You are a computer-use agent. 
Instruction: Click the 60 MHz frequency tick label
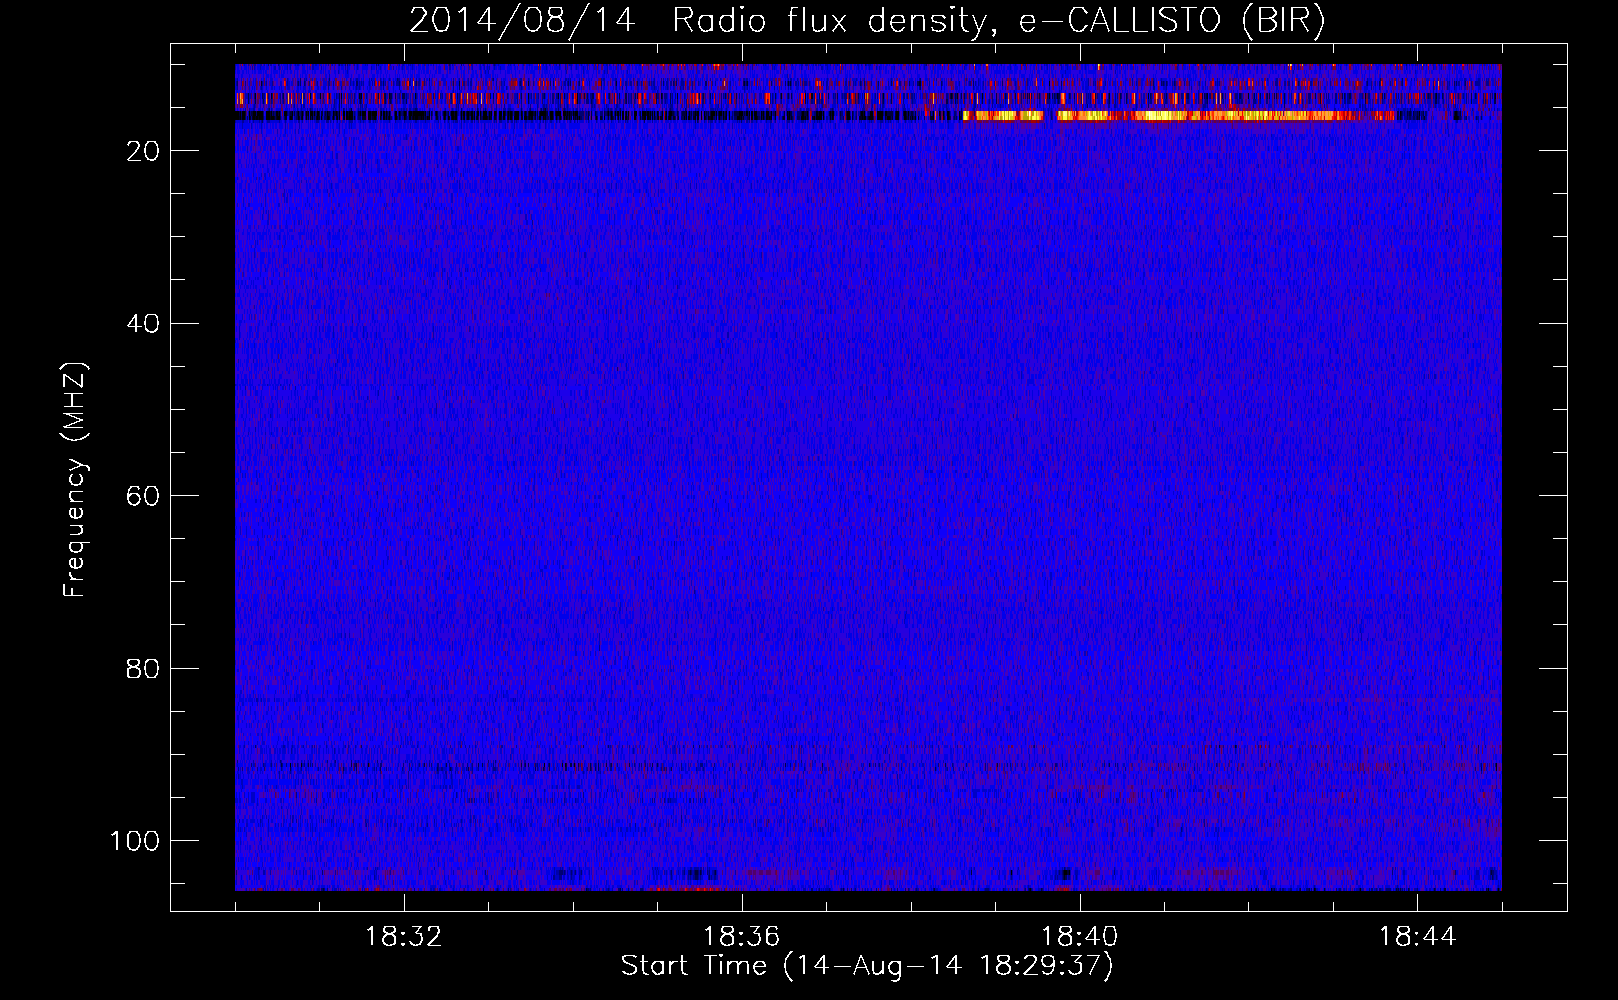coord(143,497)
